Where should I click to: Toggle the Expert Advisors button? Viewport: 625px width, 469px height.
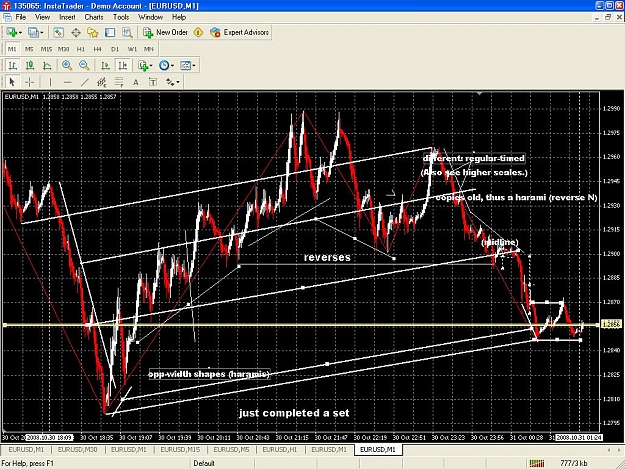[240, 33]
